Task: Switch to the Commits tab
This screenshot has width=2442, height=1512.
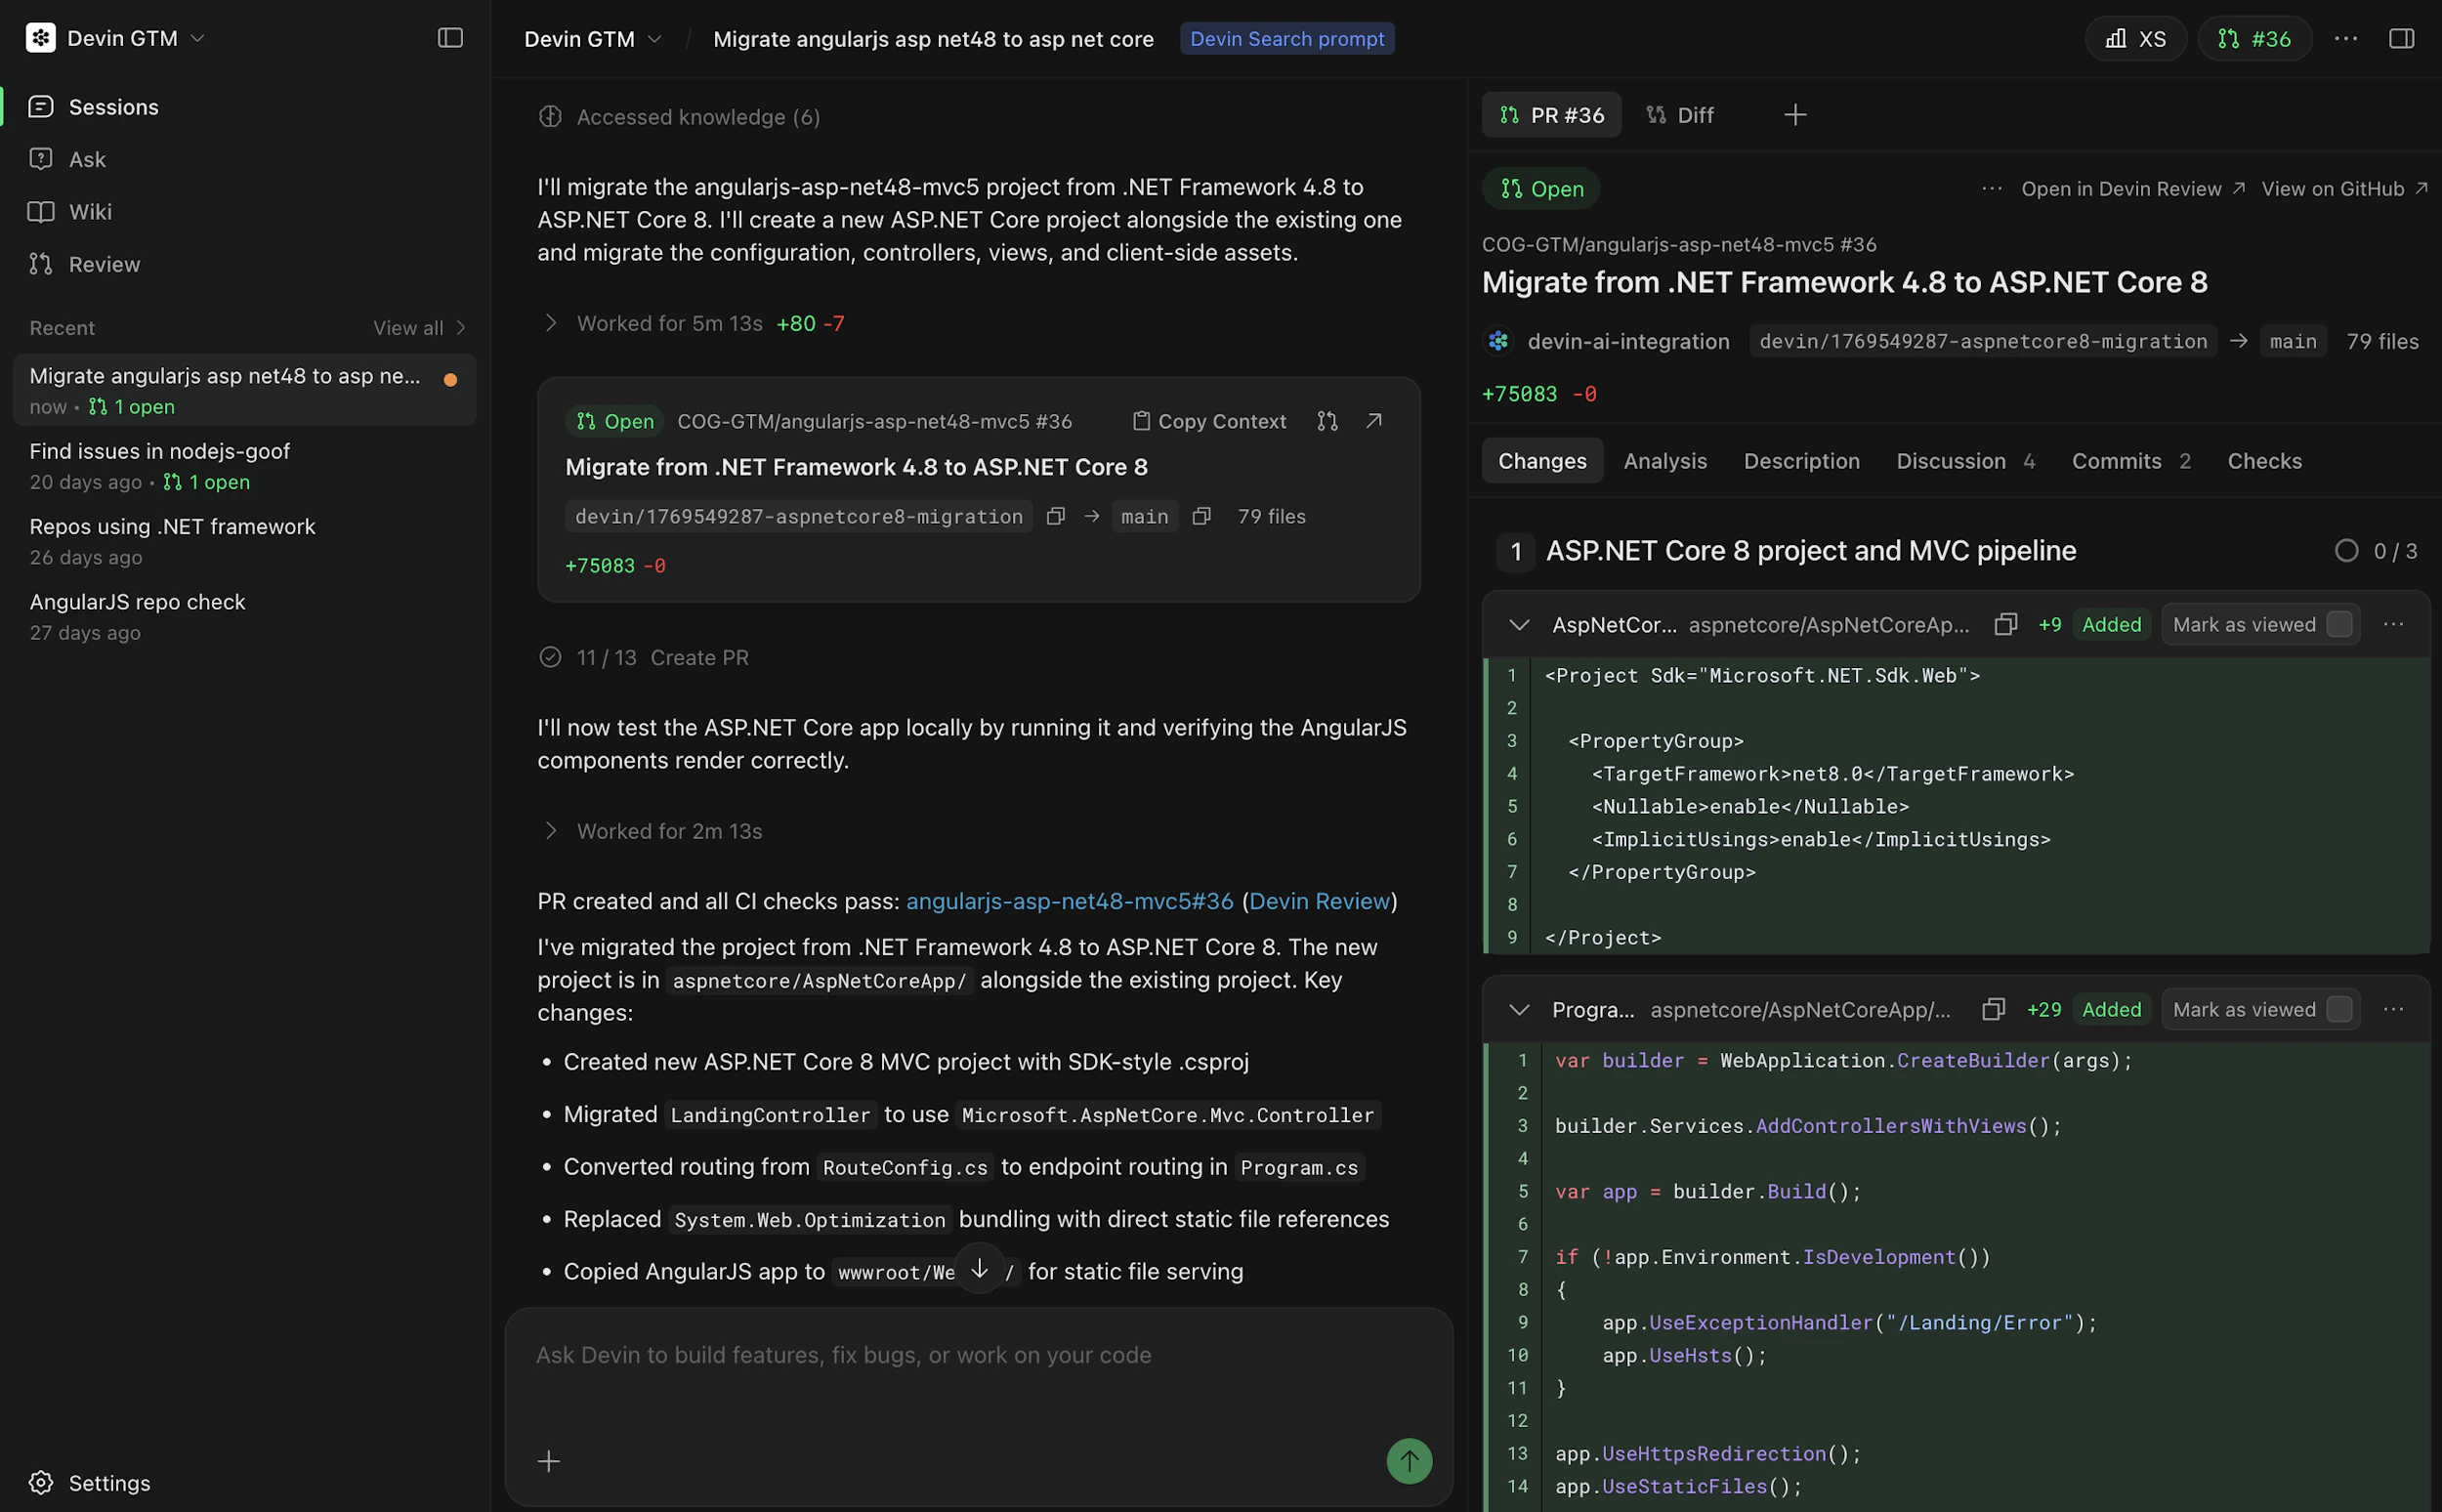Action: pos(2117,461)
